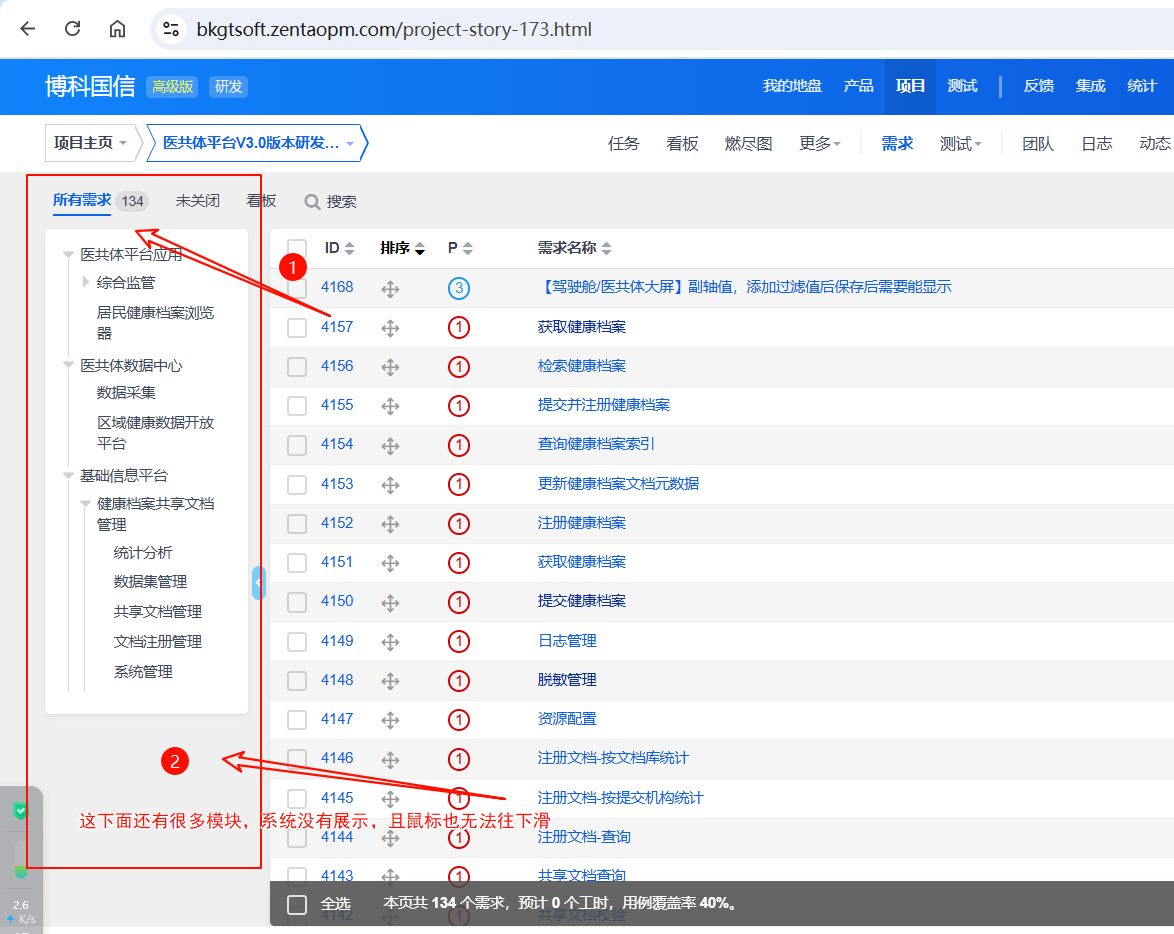This screenshot has width=1174, height=934.
Task: Switch to the 未关闭 tab
Action: point(198,201)
